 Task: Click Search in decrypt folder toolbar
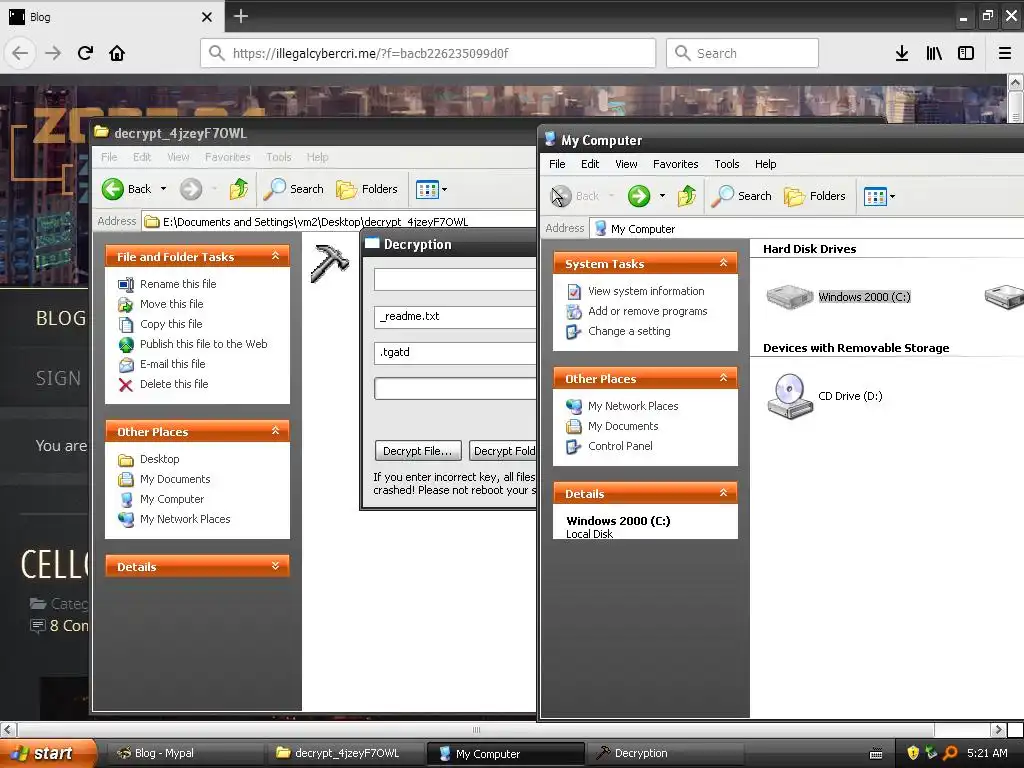(293, 189)
